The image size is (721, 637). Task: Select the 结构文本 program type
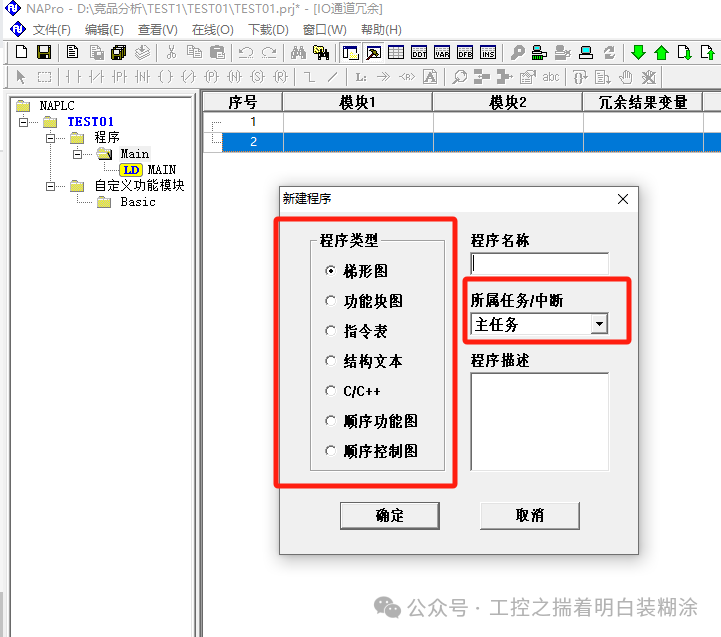330,361
